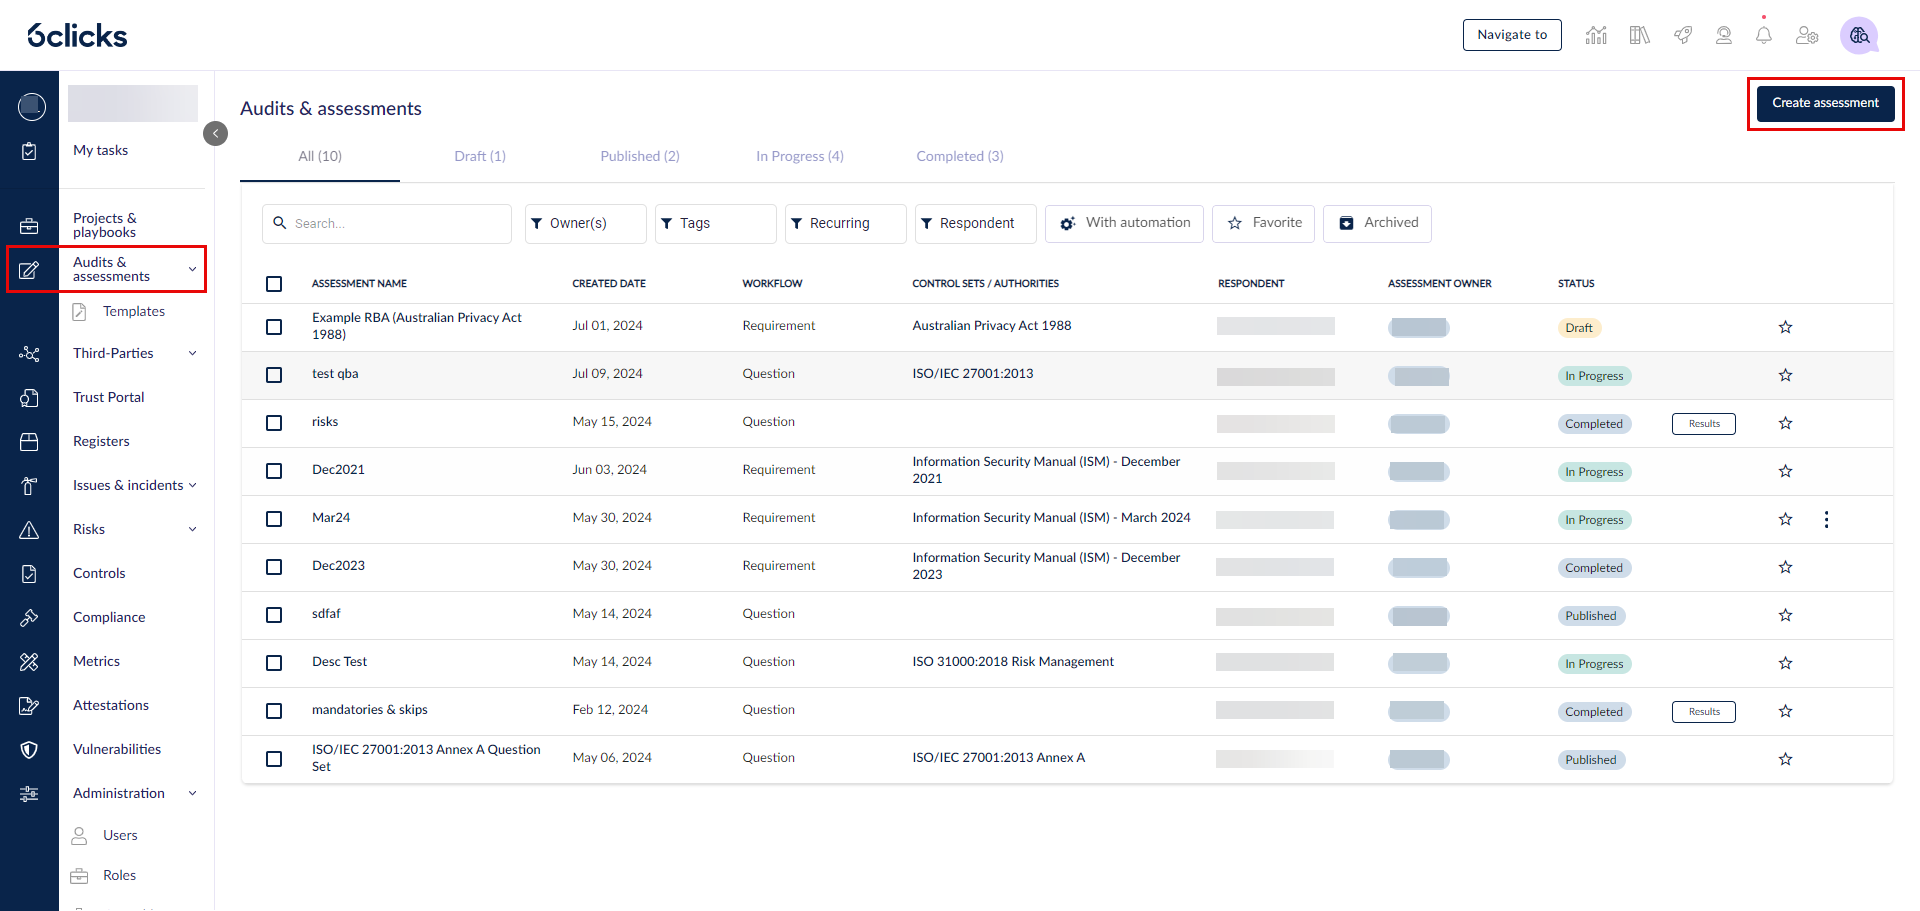
Task: Toggle select-all checkbox in table header
Action: pos(274,284)
